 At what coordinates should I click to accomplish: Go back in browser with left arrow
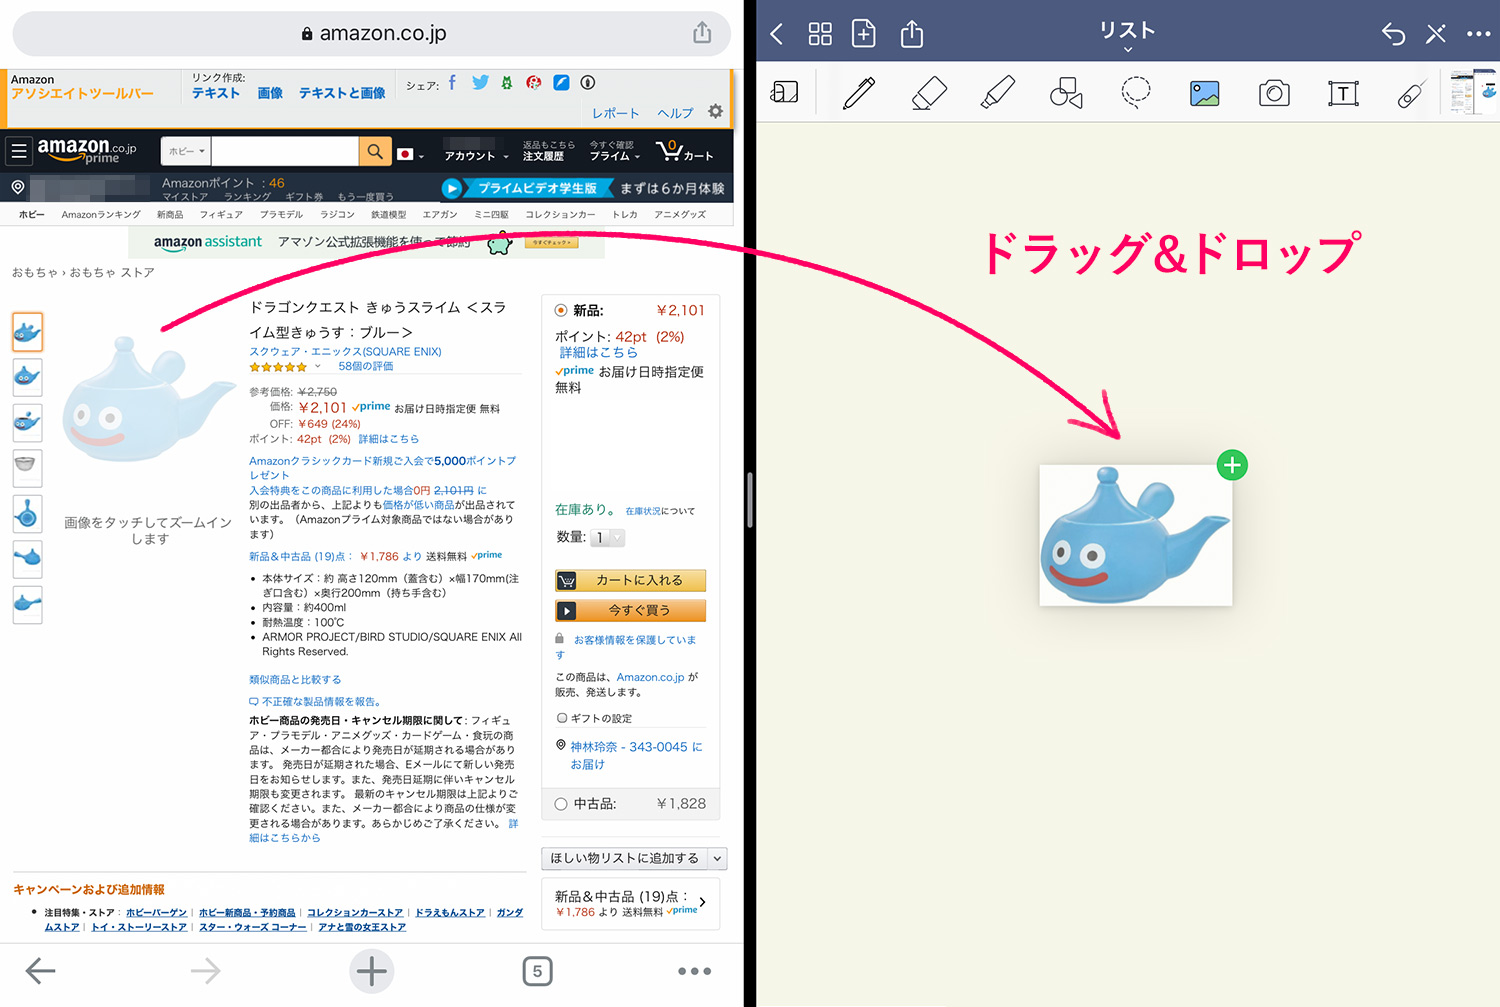(x=40, y=971)
